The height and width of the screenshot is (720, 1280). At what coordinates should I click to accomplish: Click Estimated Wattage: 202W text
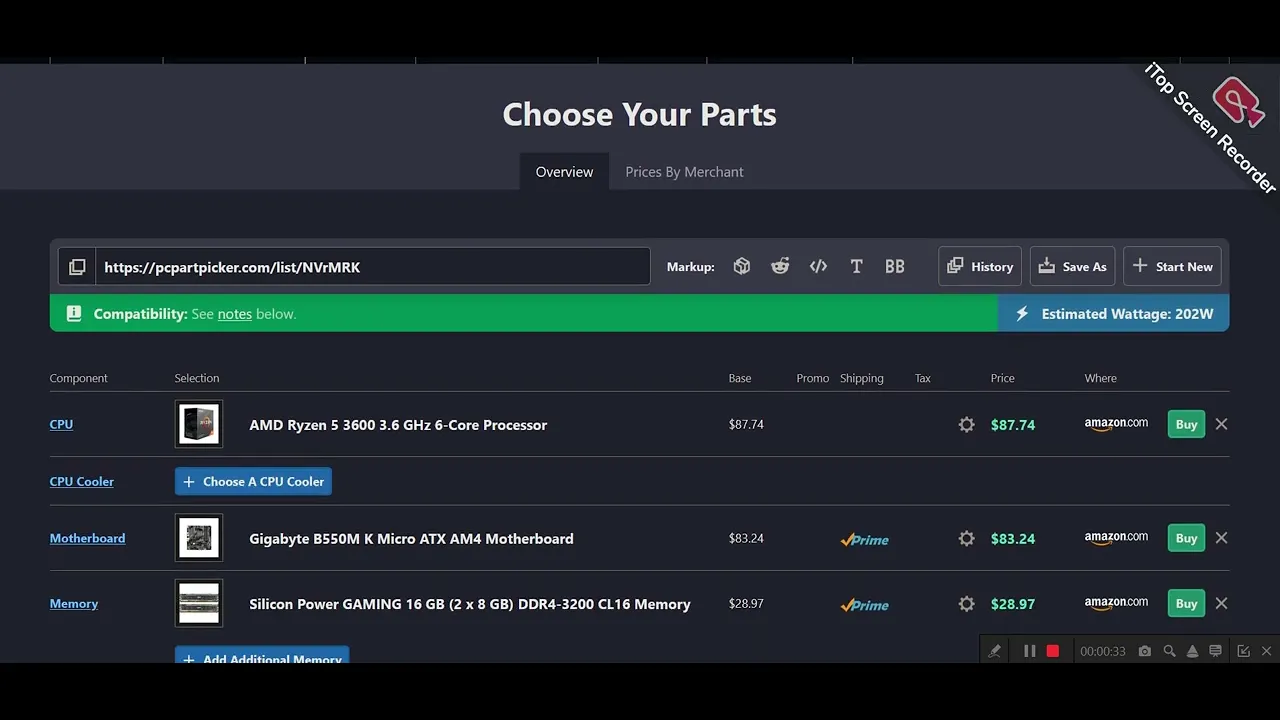click(x=1127, y=314)
